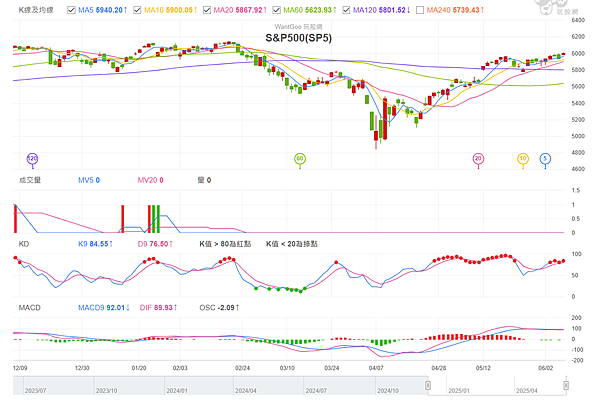Toggle the MA20 line checkbox
This screenshot has height=402, width=600.
coord(207,10)
